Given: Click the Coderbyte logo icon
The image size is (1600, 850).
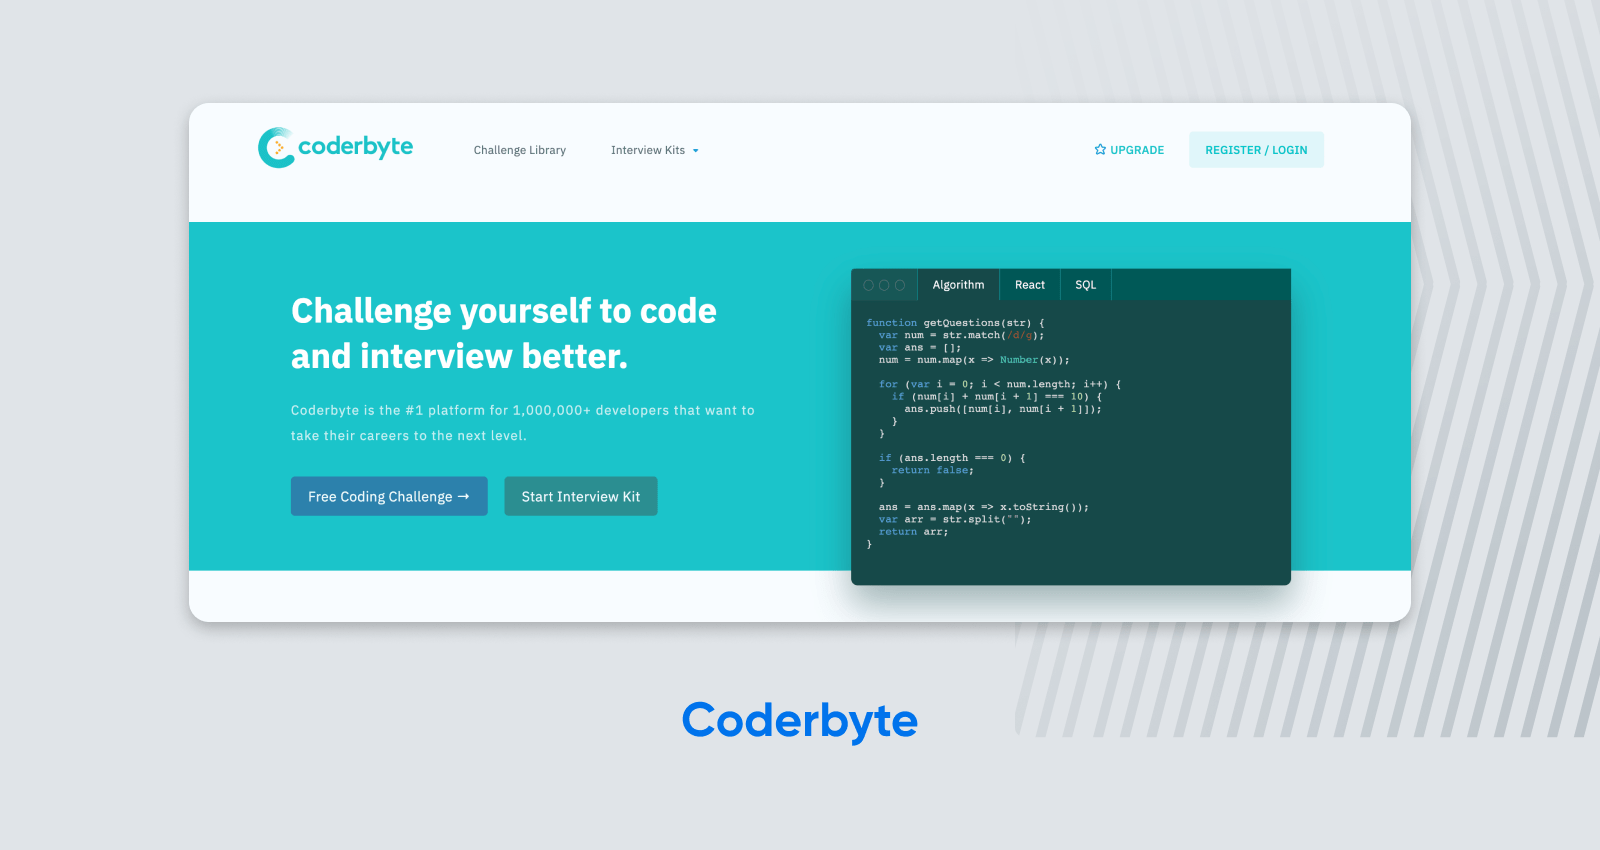Looking at the screenshot, I should click(277, 148).
